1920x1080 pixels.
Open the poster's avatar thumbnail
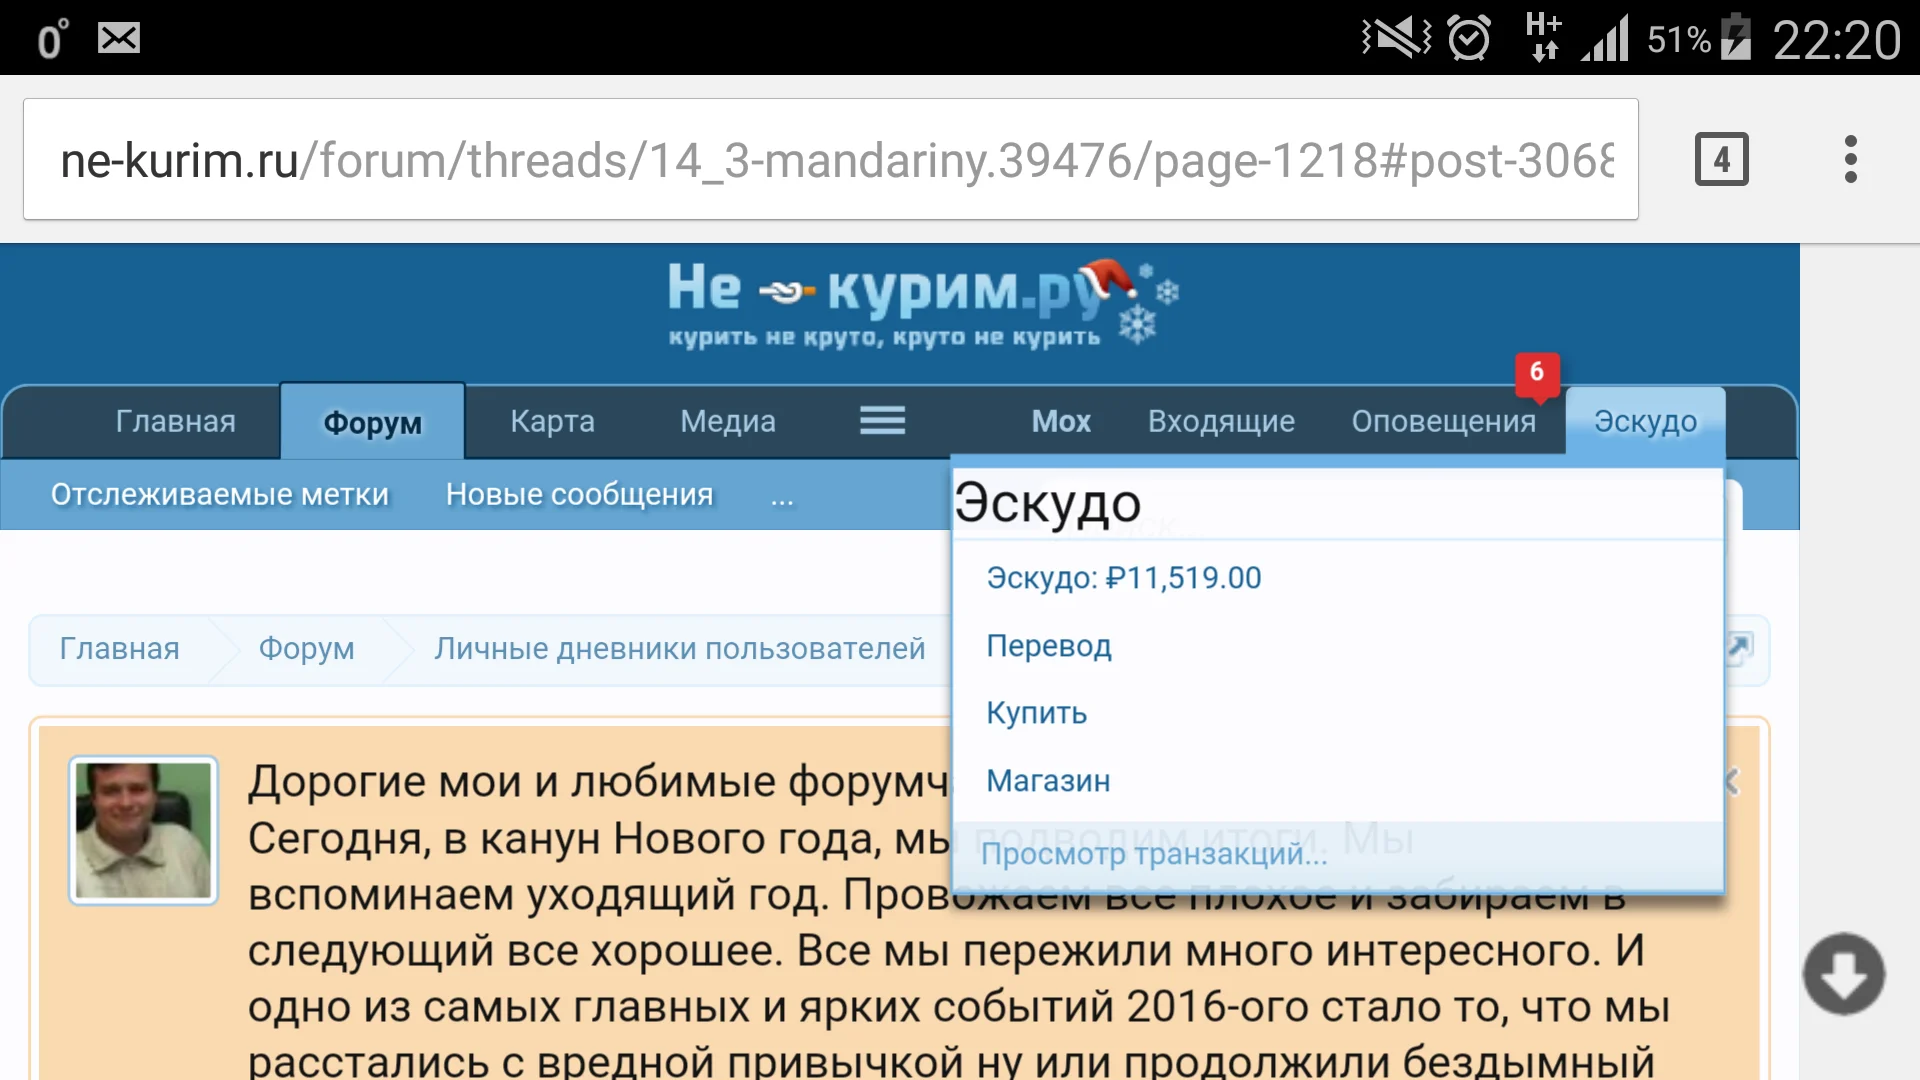click(x=144, y=830)
